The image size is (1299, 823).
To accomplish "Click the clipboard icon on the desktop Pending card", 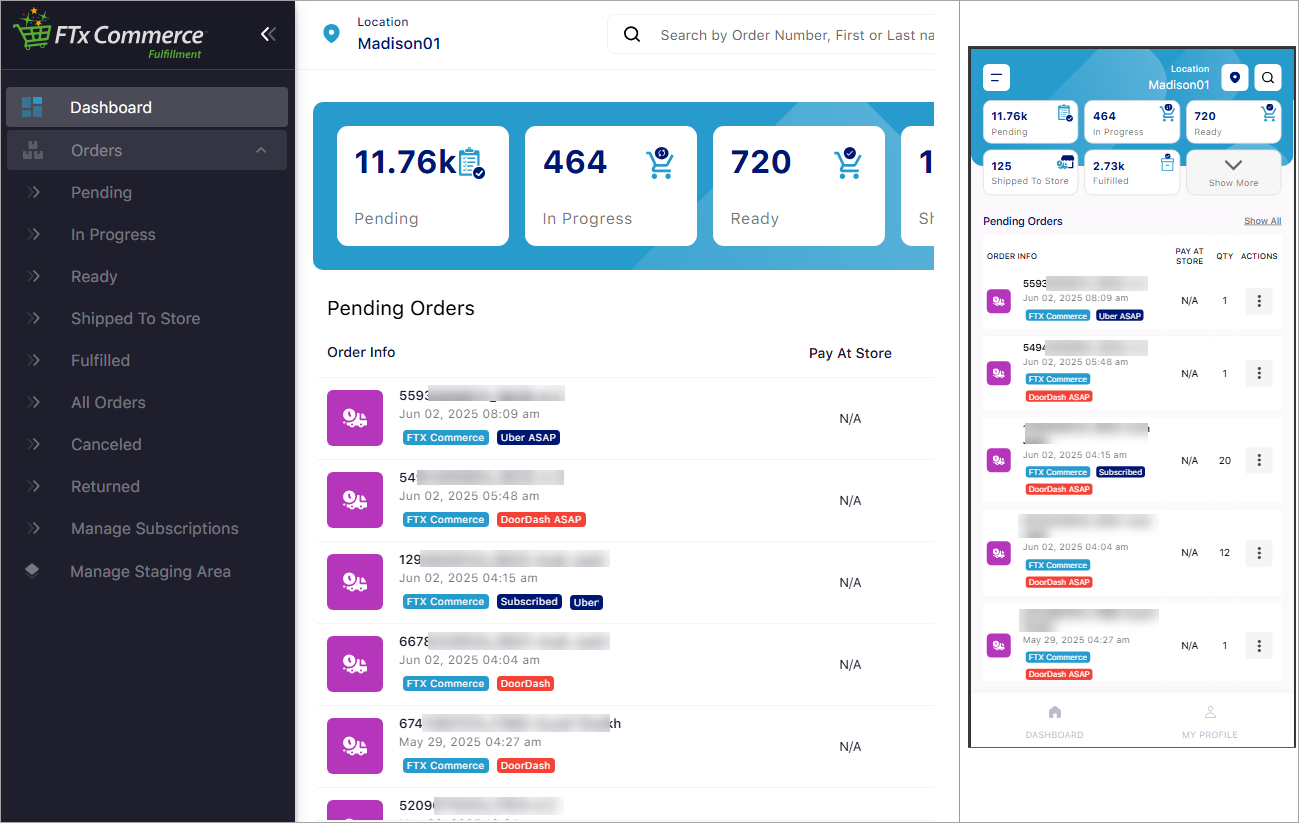I will pos(471,163).
